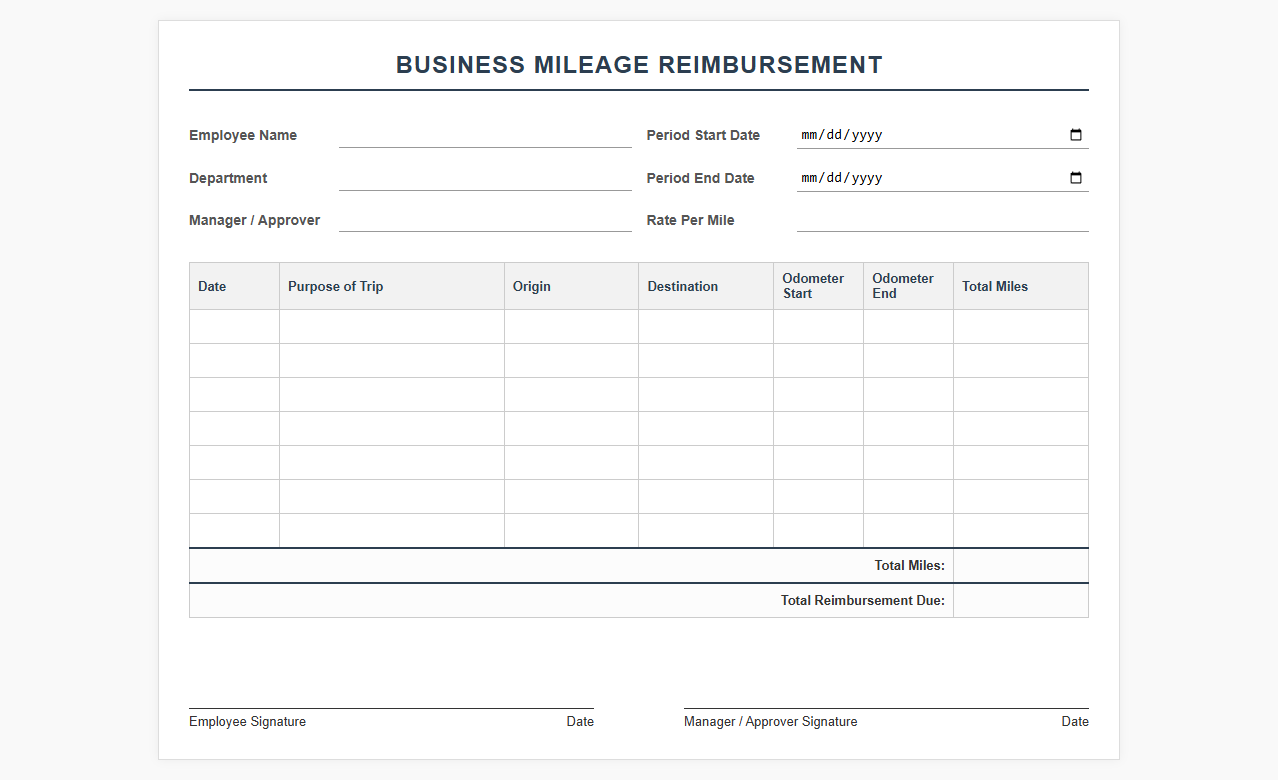Select first row Origin cell
This screenshot has height=780, width=1278.
coord(571,327)
